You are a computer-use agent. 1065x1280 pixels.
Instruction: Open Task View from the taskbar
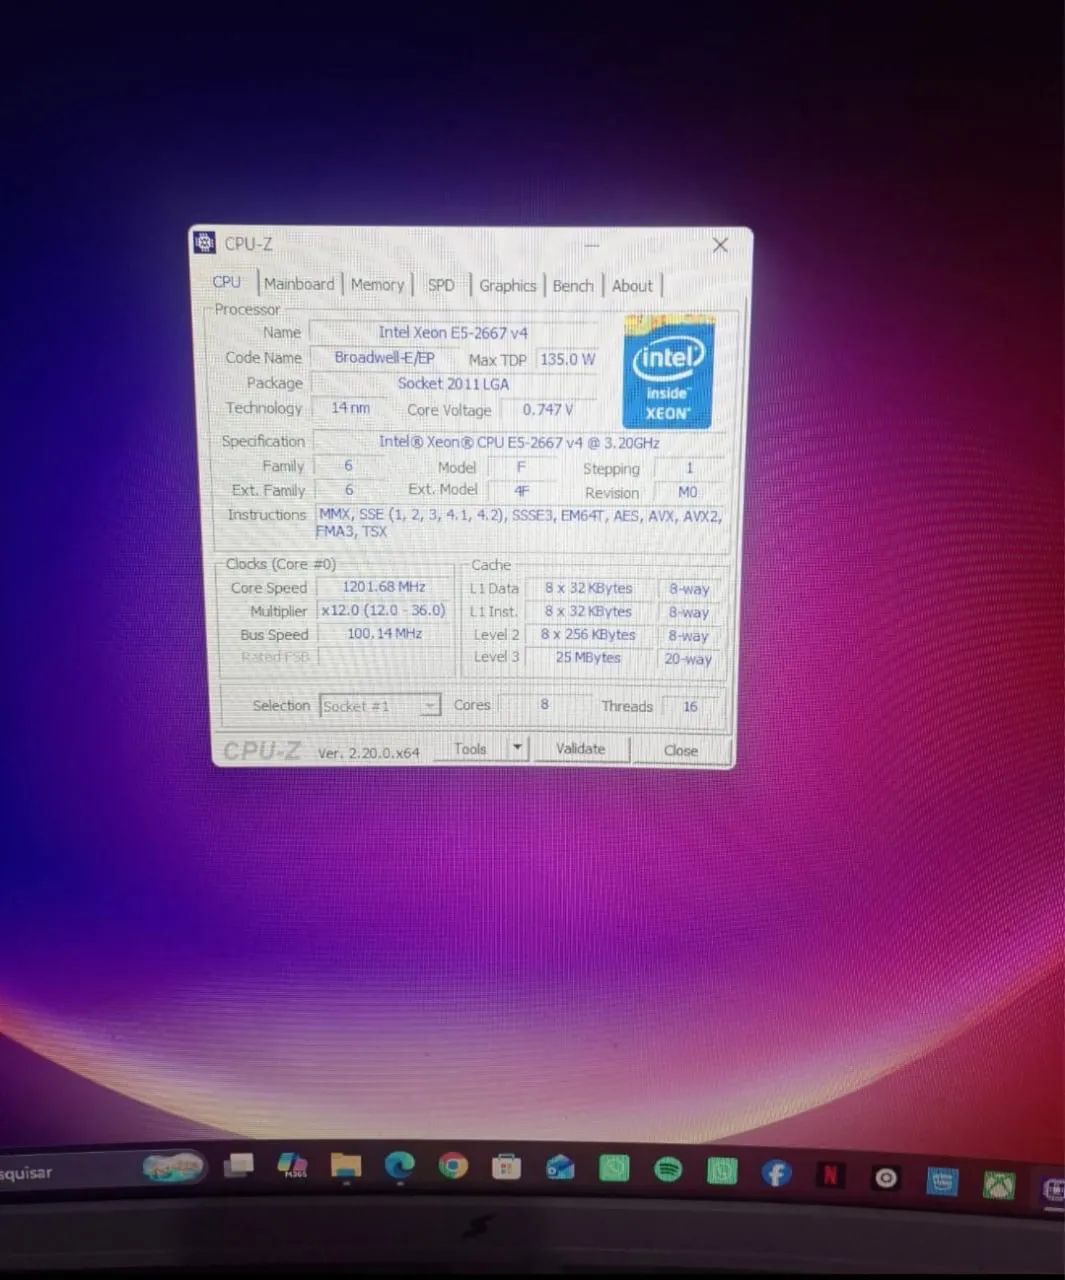click(239, 1165)
